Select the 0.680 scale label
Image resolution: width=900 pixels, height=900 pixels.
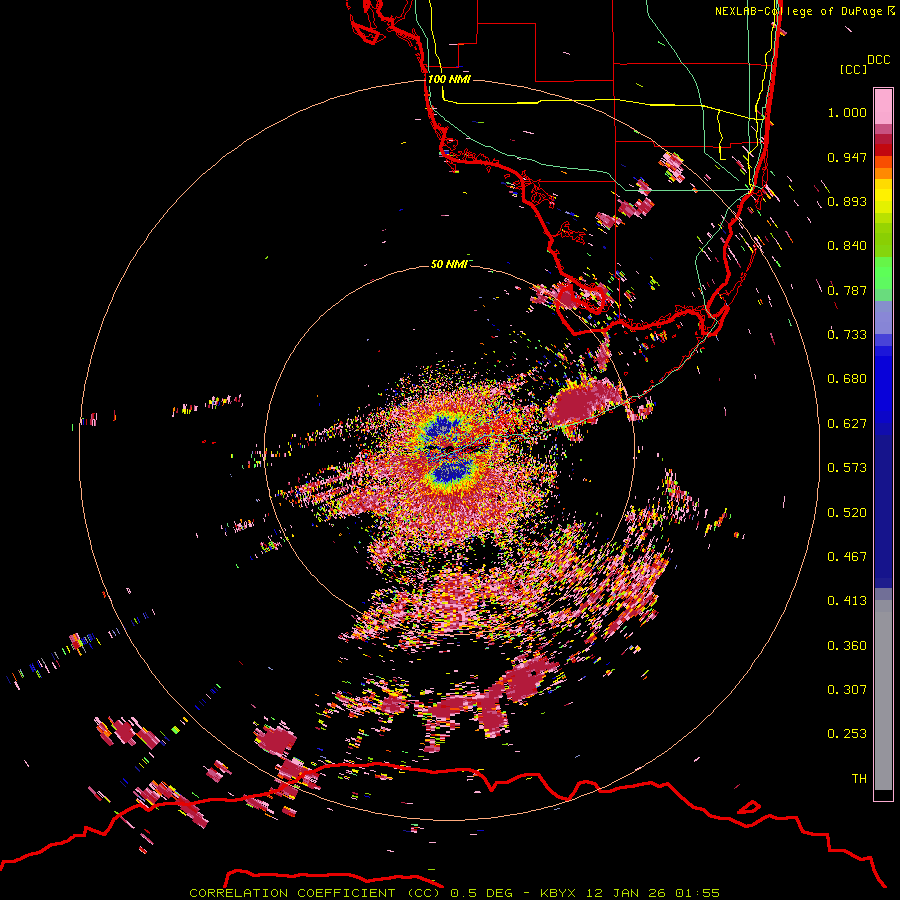[x=847, y=379]
